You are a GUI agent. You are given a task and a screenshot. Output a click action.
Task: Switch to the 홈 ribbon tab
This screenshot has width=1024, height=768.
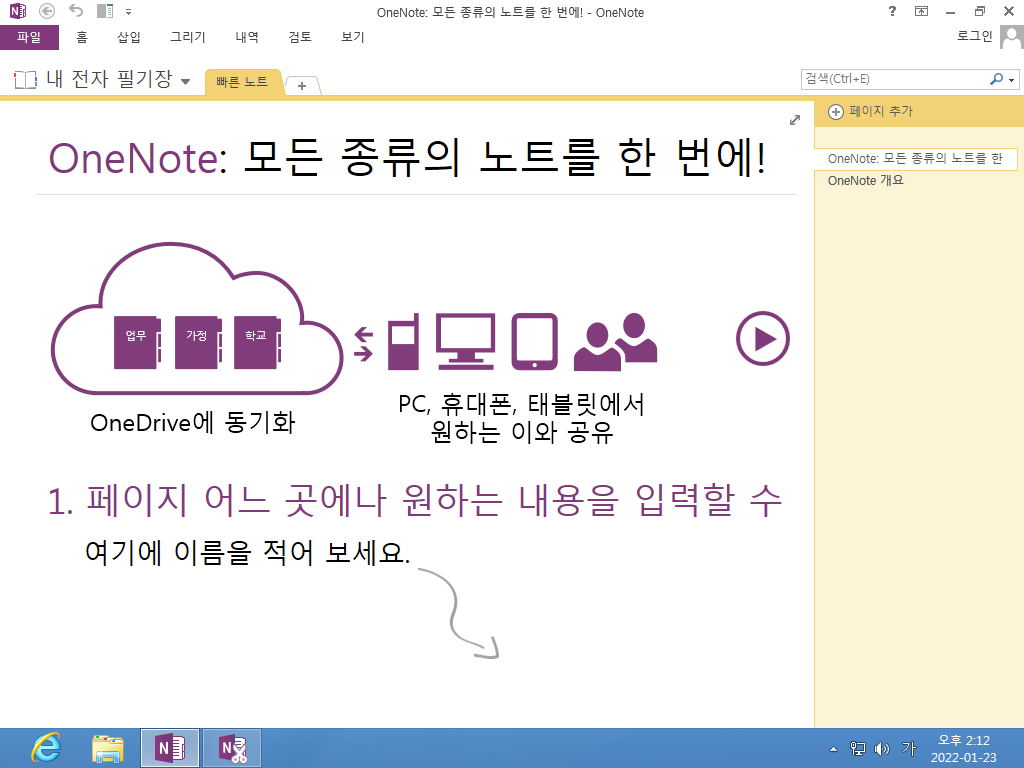click(82, 37)
